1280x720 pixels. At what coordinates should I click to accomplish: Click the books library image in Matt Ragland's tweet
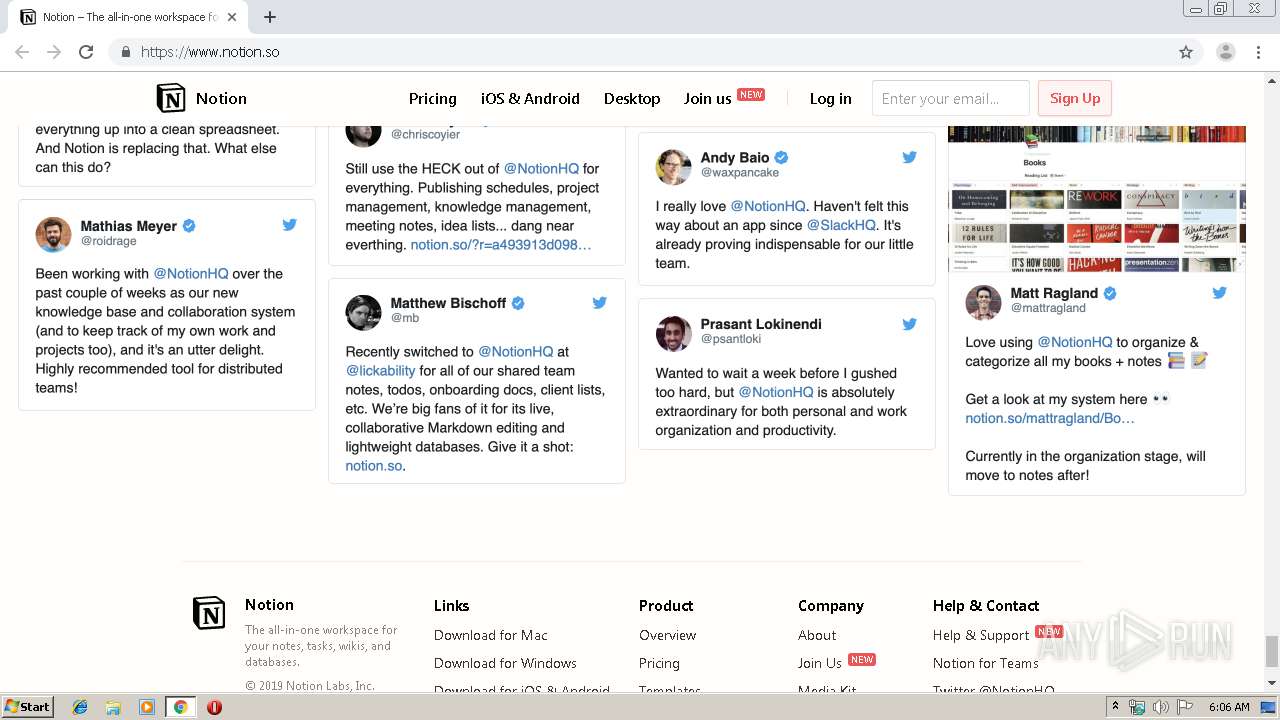click(1097, 199)
